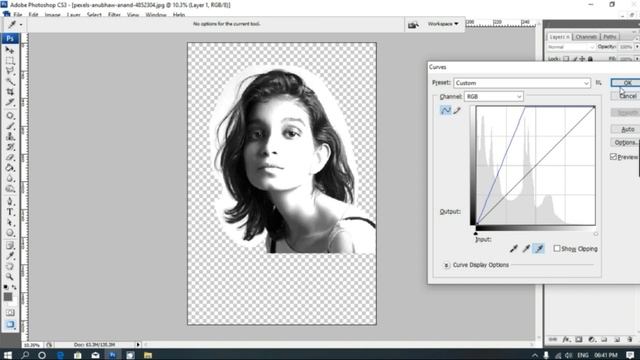Select the Notes tool

tap(10, 246)
